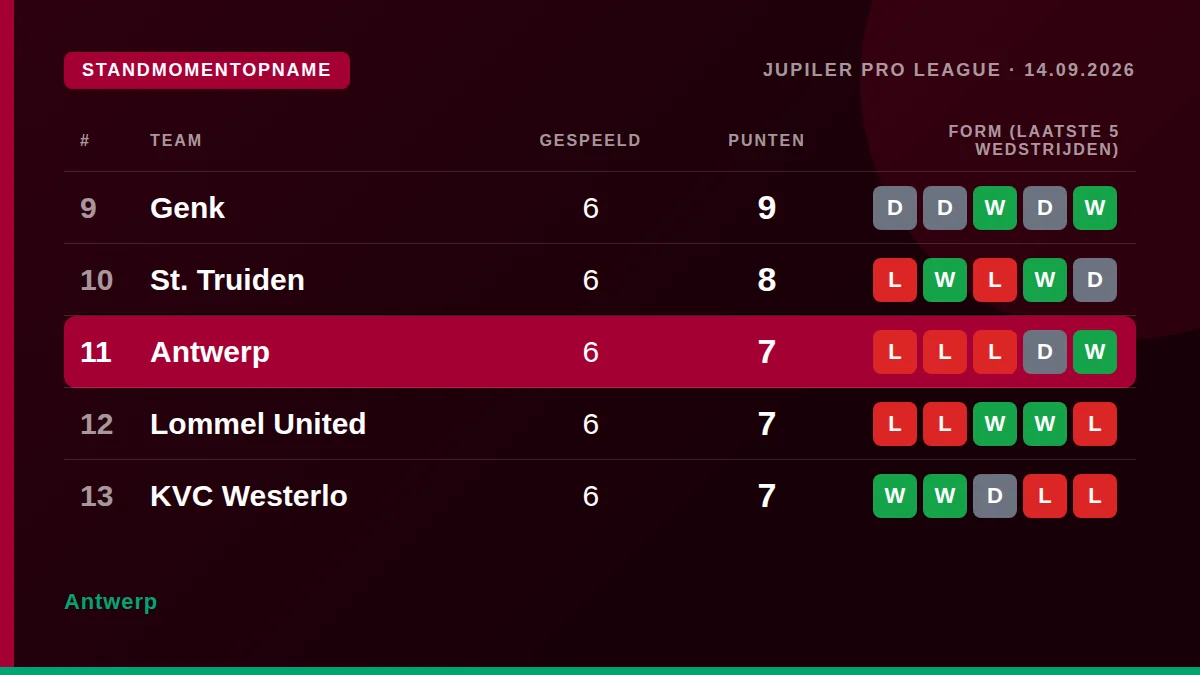This screenshot has width=1200, height=675.
Task: Click KVC Westerlo's gray D form badge
Action: 995,496
